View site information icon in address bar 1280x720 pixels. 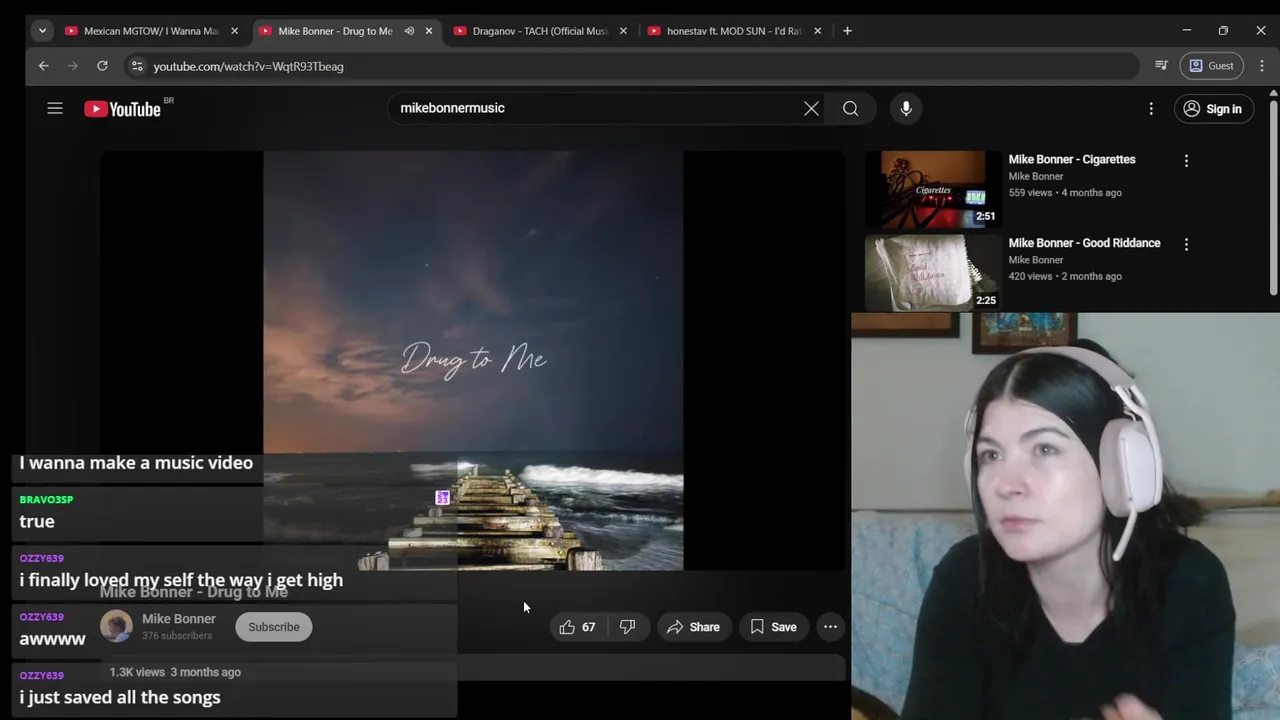click(137, 66)
